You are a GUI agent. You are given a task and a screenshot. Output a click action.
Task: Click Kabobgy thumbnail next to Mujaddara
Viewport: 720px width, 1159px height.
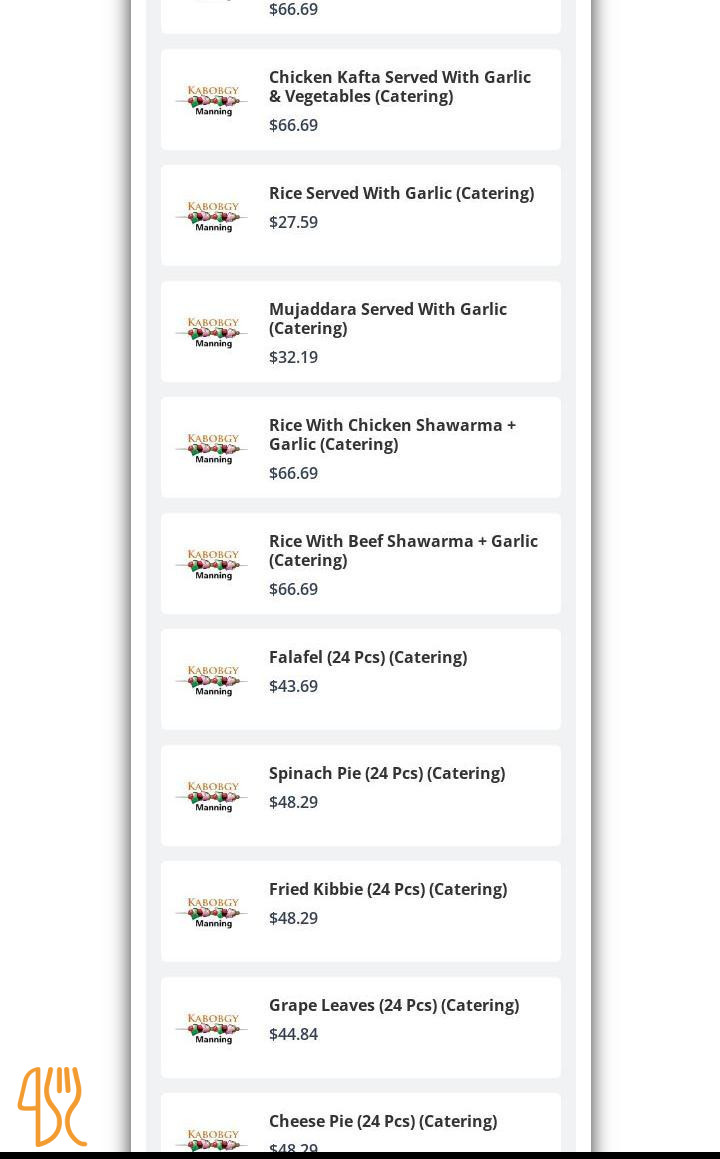coord(213,333)
